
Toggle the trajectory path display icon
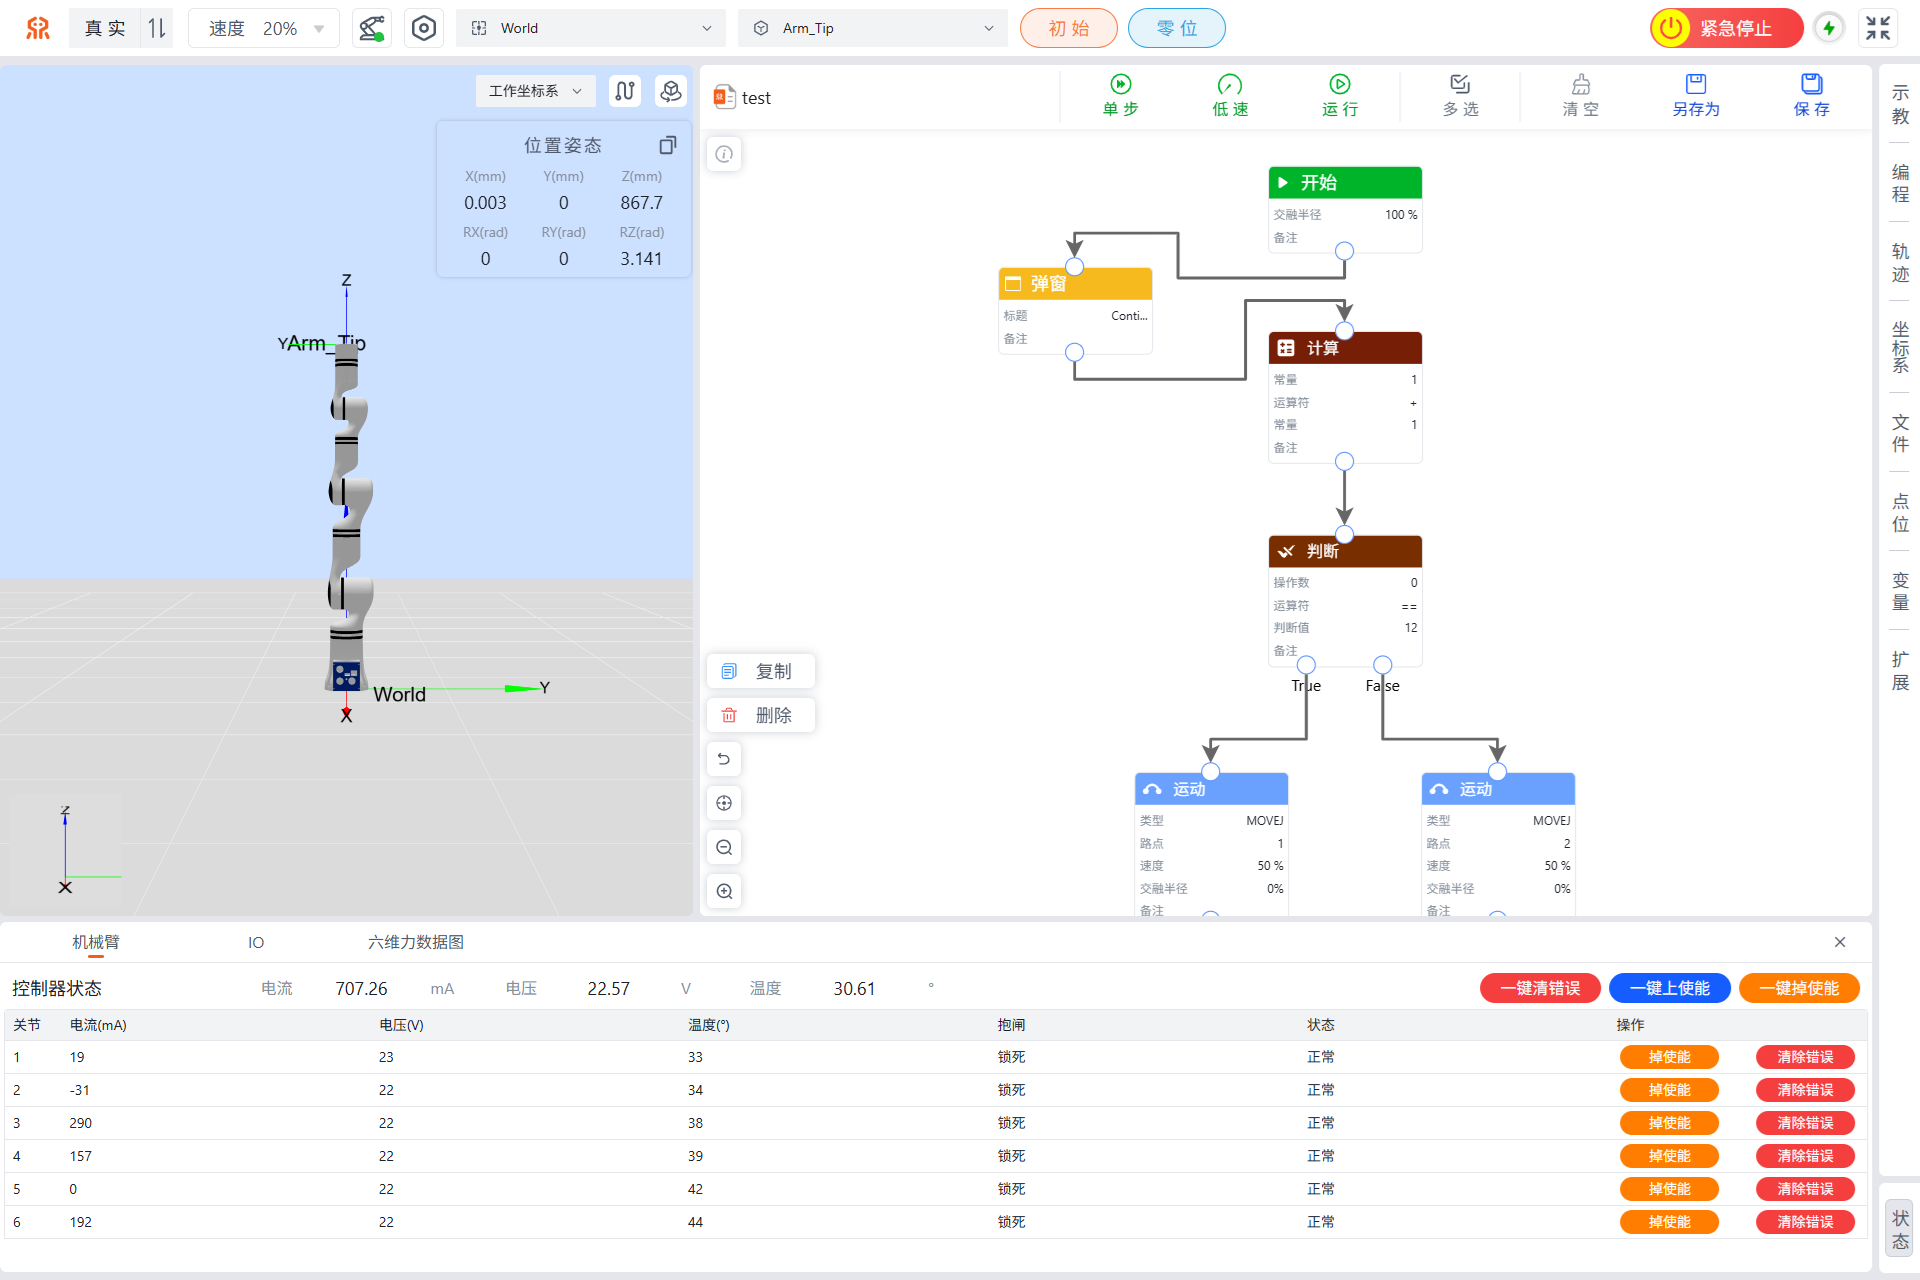pos(625,91)
